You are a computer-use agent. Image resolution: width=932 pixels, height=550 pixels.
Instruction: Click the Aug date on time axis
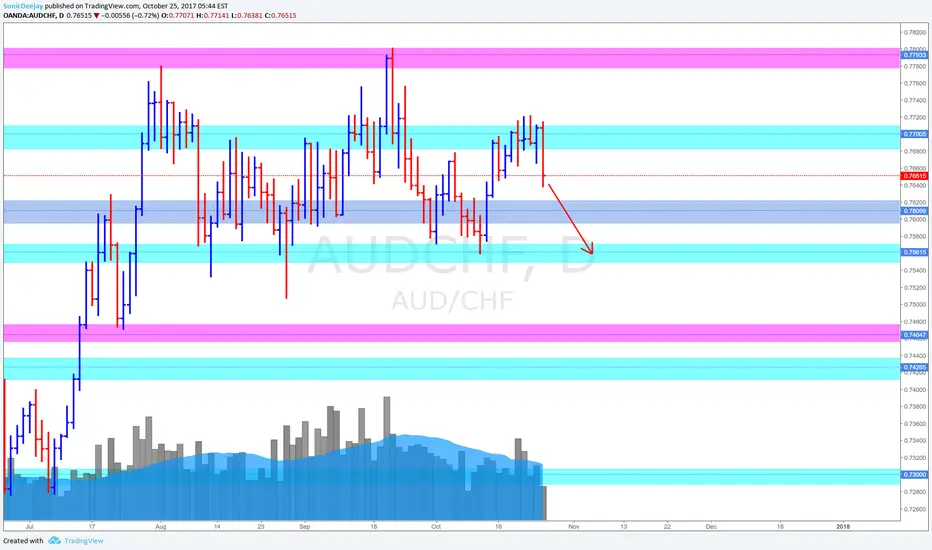tap(160, 527)
